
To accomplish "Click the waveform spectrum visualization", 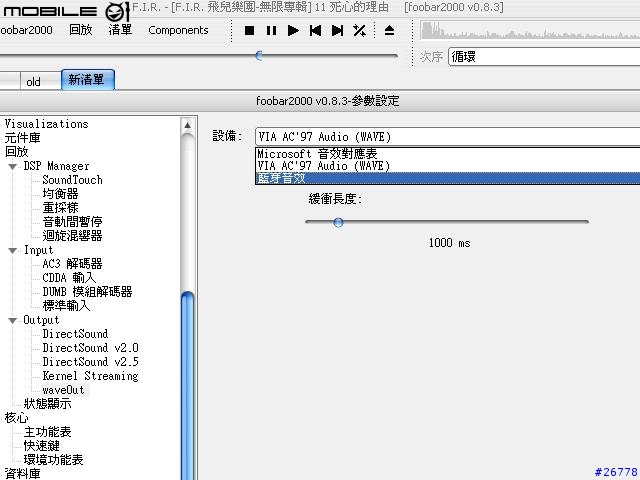I will point(530,31).
